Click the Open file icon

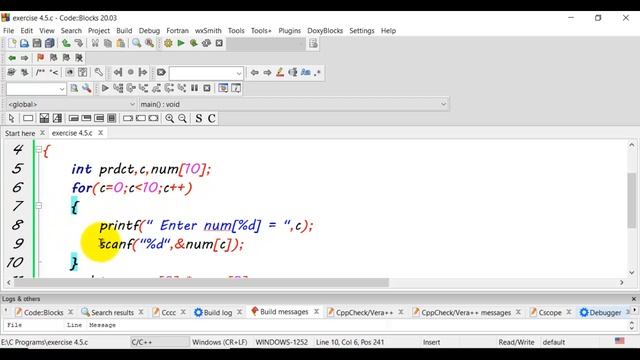(x=24, y=43)
